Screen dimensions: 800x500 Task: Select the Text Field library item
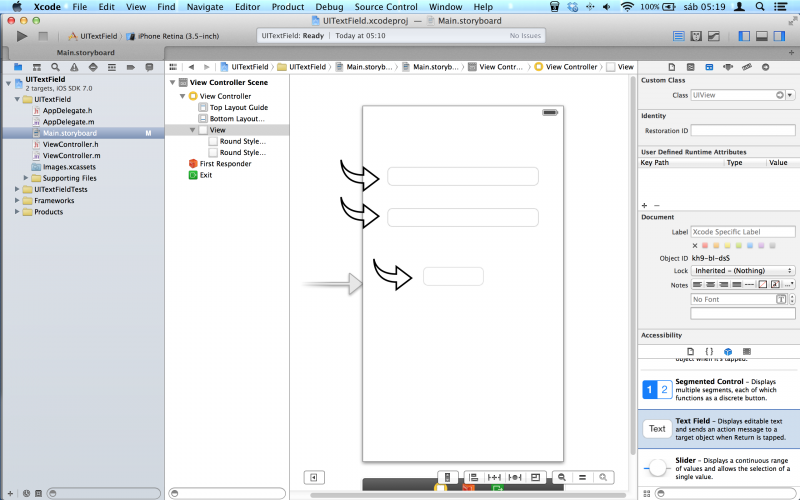point(719,429)
